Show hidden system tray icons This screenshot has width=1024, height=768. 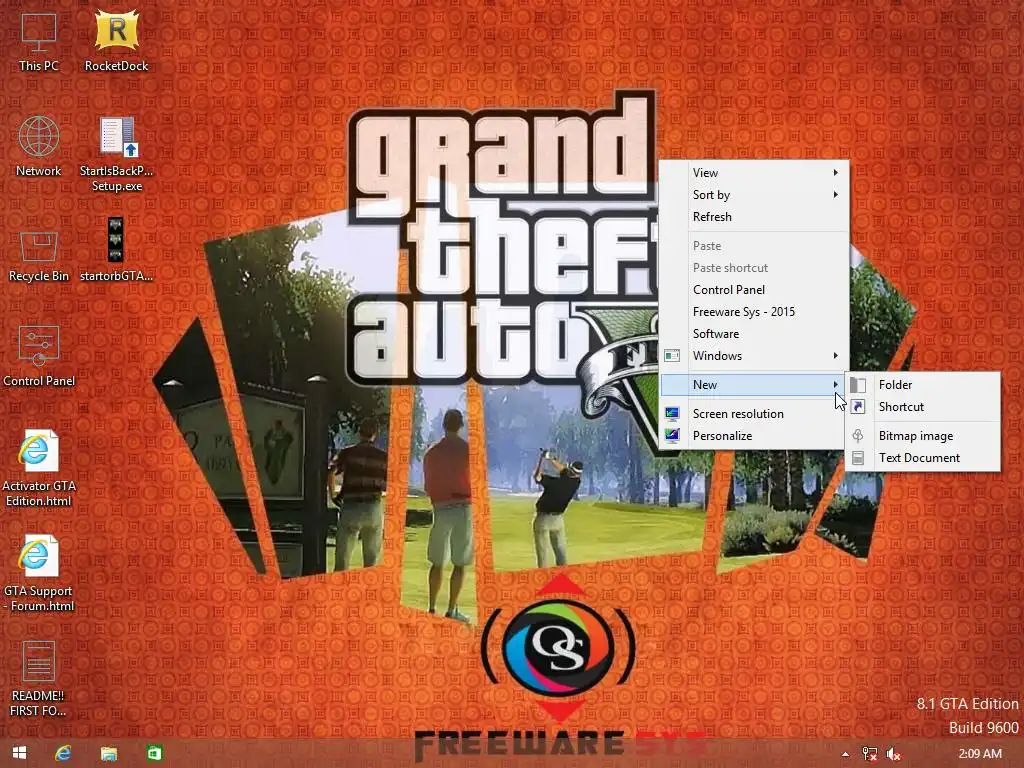coord(845,754)
